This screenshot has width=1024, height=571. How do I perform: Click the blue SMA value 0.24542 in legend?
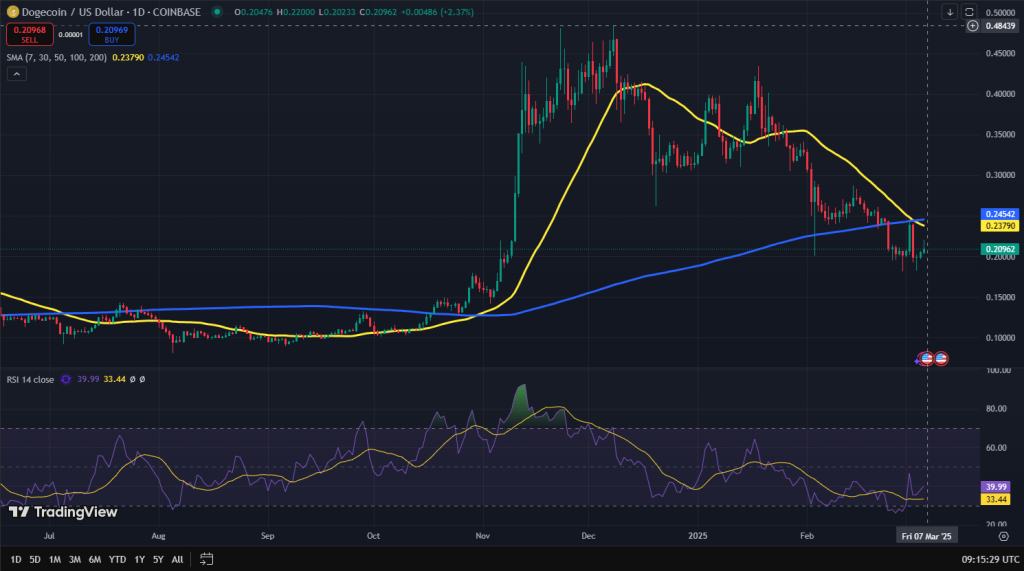[163, 57]
